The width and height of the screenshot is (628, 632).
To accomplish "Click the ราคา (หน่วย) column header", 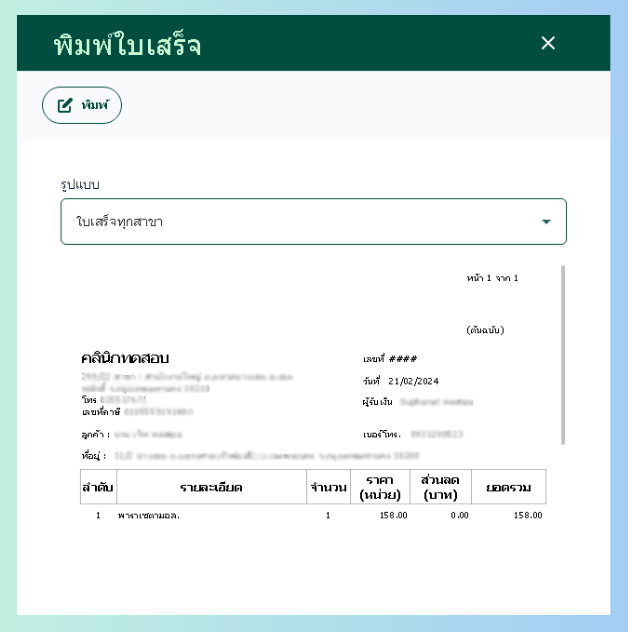I will click(380, 487).
